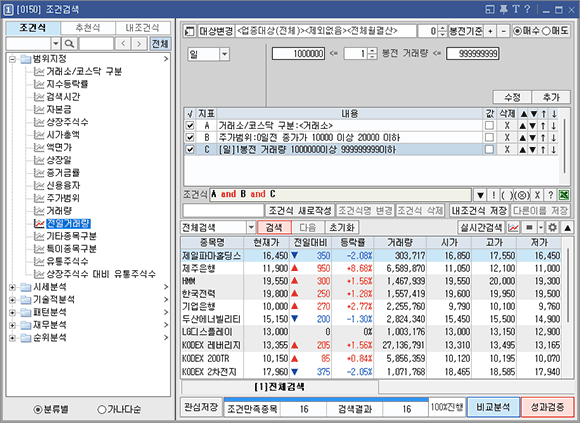Click the 내조건식 저장 button
The height and width of the screenshot is (423, 580).
[479, 211]
